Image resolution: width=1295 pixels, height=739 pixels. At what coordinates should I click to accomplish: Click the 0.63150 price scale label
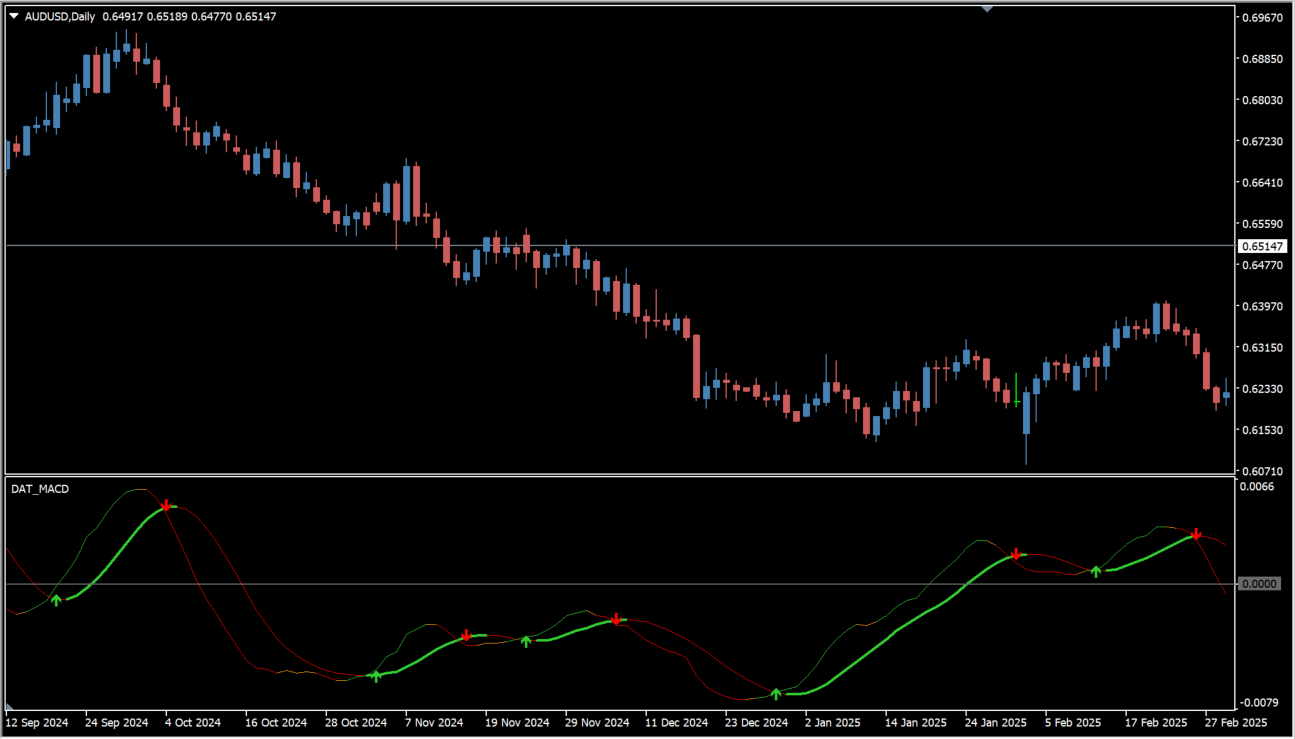point(1263,348)
